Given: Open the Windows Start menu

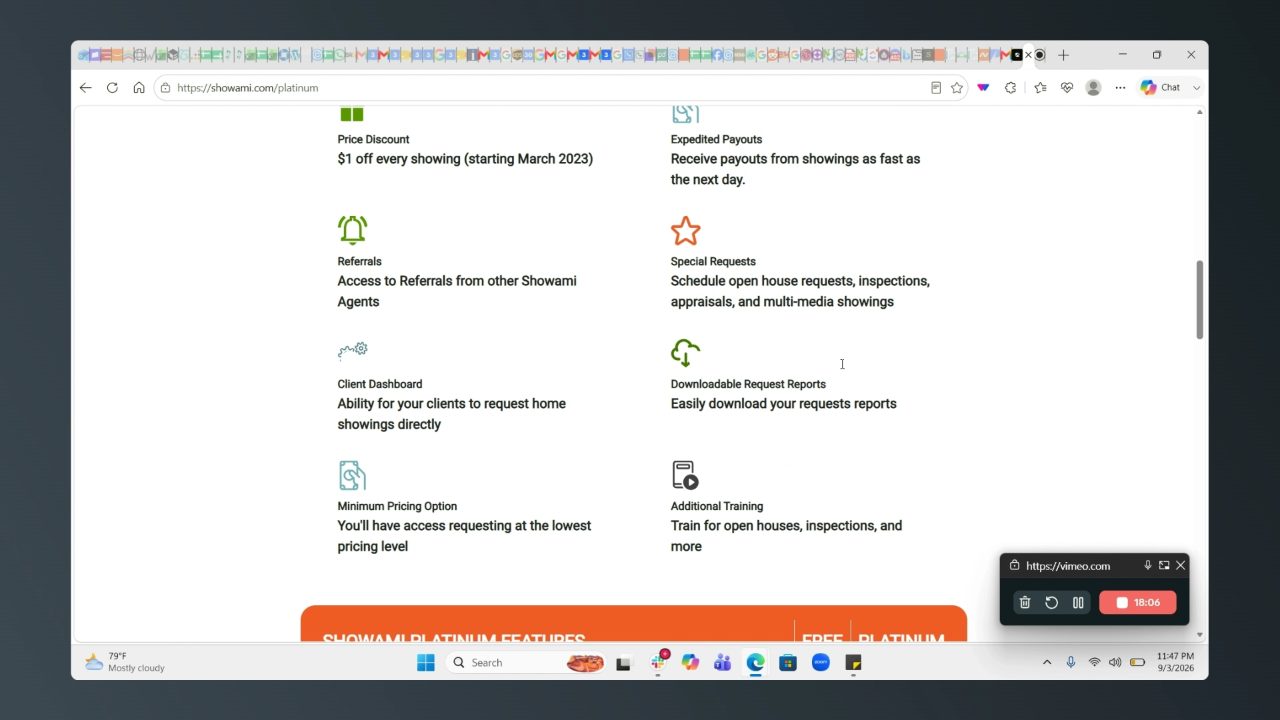Looking at the screenshot, I should tap(426, 662).
